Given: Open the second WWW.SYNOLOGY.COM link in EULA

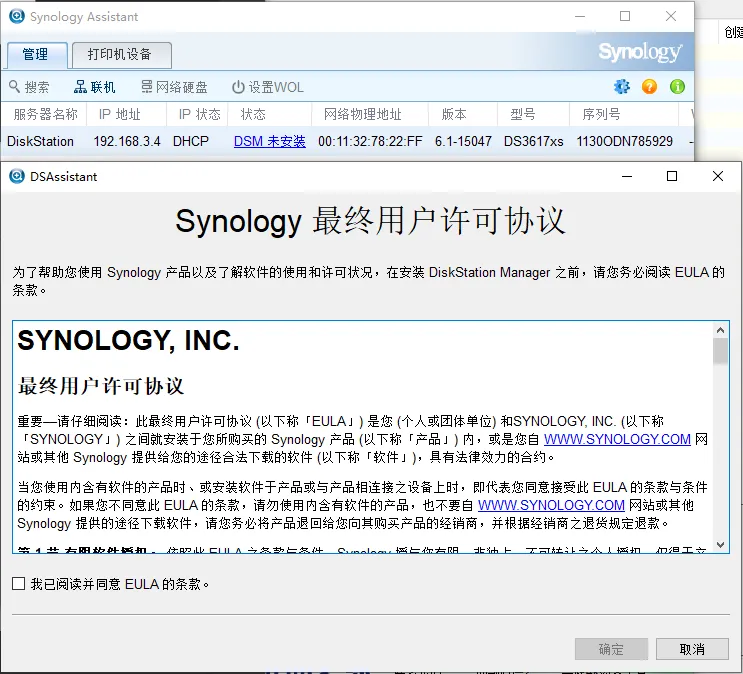Looking at the screenshot, I should (x=551, y=505).
